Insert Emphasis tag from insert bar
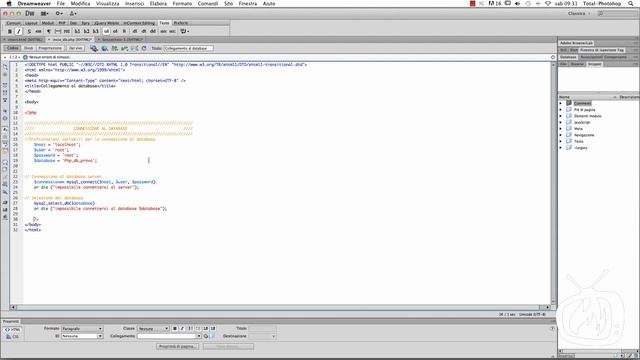 pyautogui.click(x=38, y=31)
